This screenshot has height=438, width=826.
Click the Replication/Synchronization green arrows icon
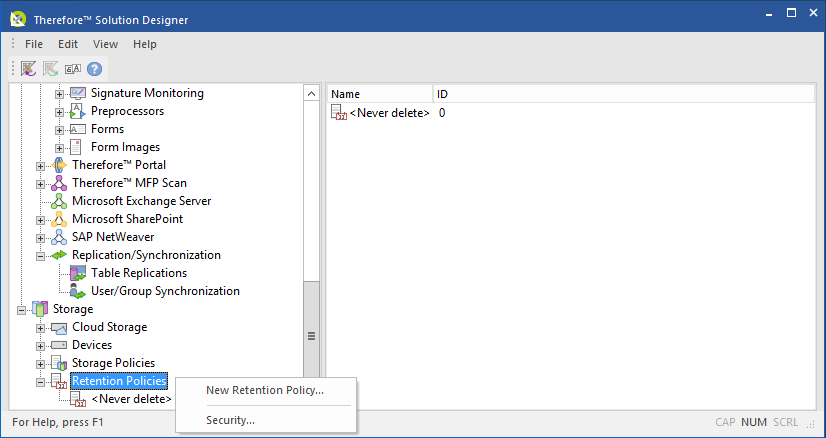coord(59,255)
